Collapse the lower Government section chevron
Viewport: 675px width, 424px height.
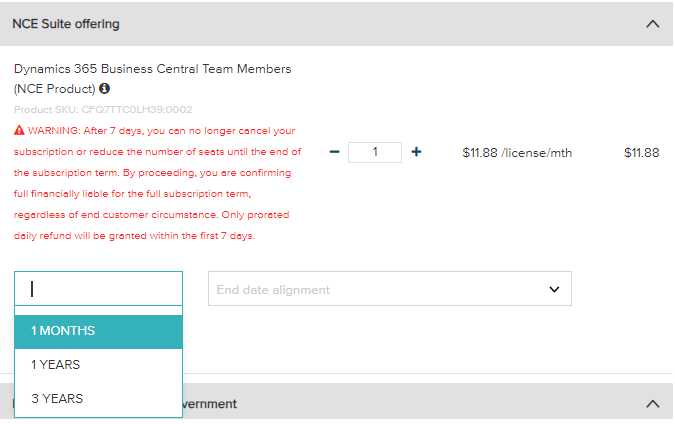click(x=653, y=404)
